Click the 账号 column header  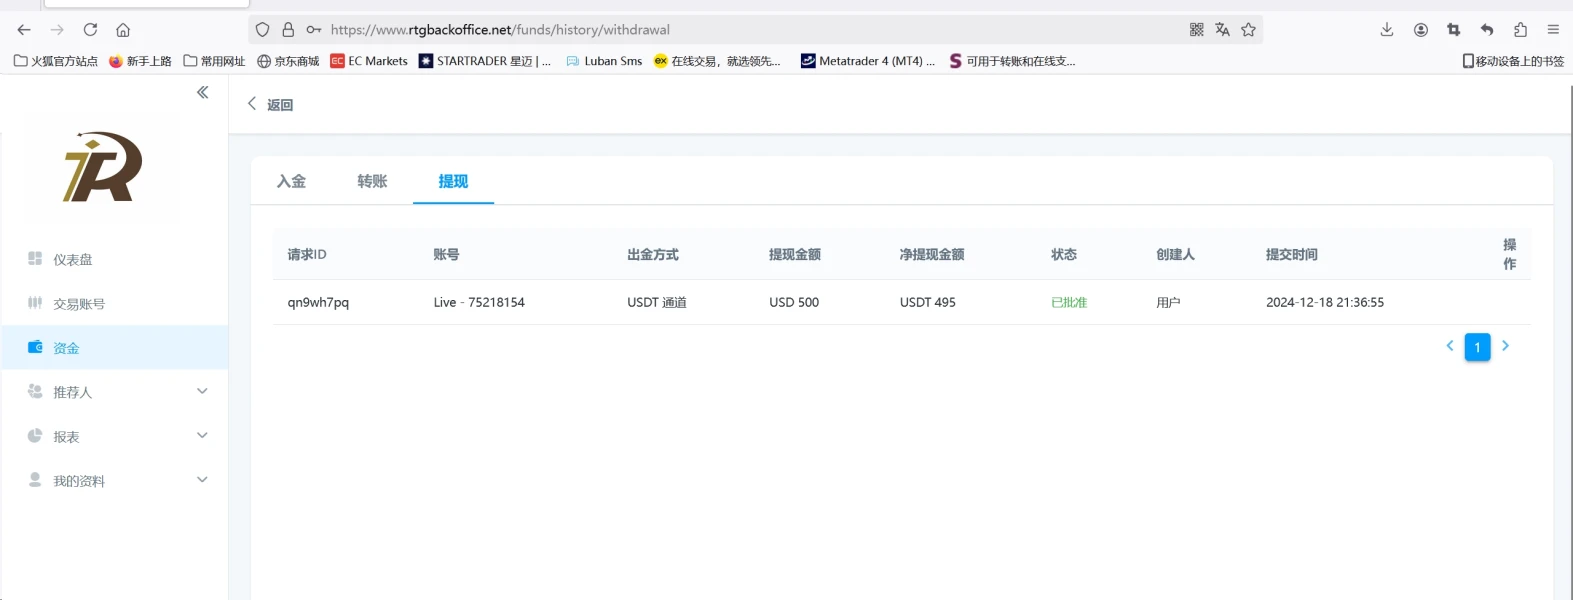pos(446,254)
